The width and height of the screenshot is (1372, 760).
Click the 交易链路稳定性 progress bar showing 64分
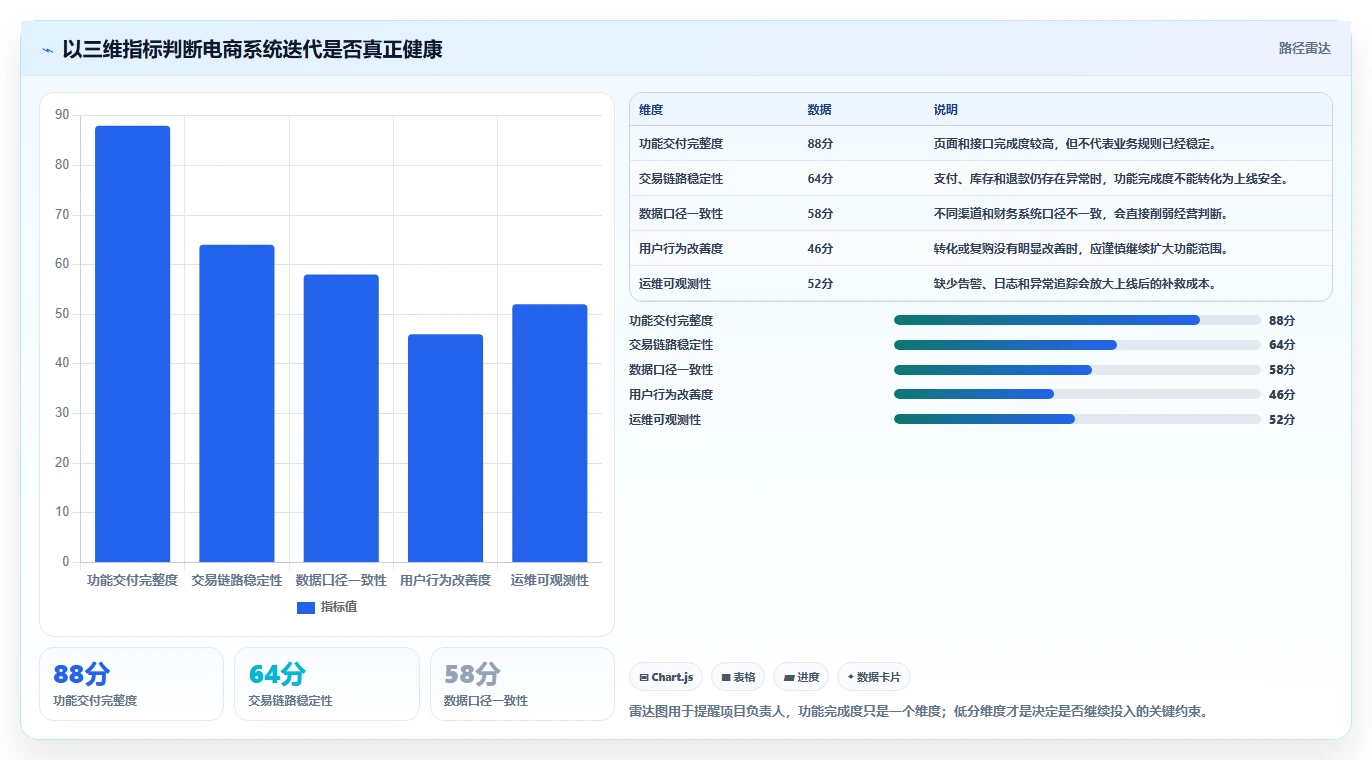click(1077, 345)
